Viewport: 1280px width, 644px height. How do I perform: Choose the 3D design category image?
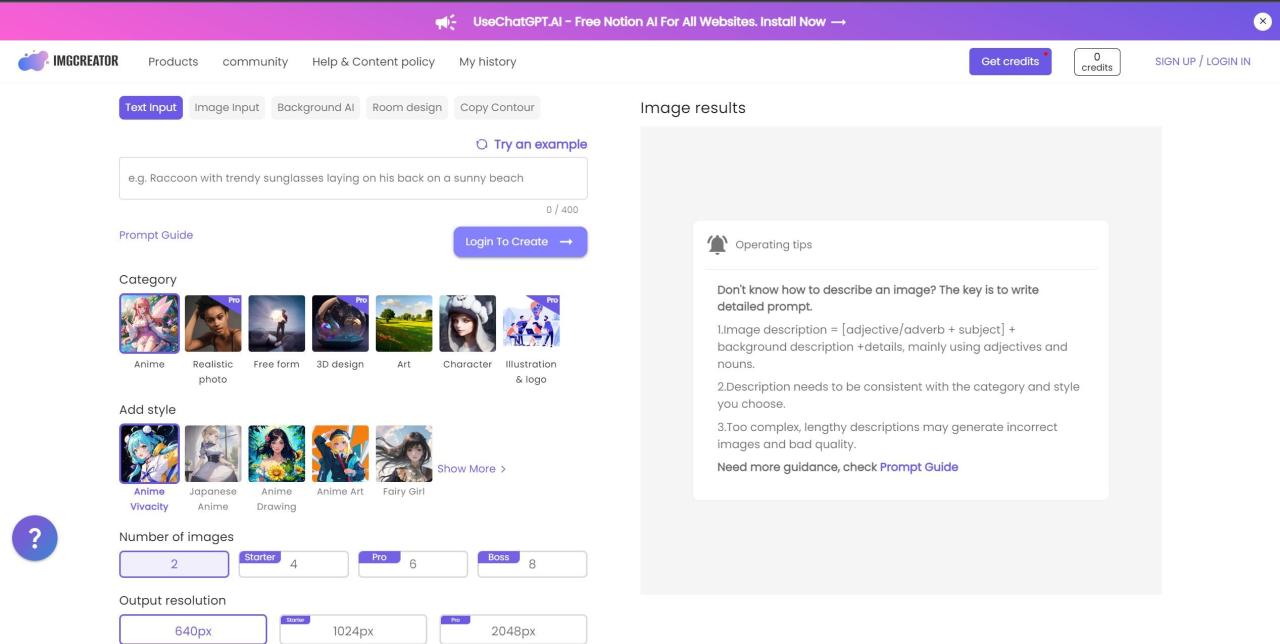click(x=340, y=324)
